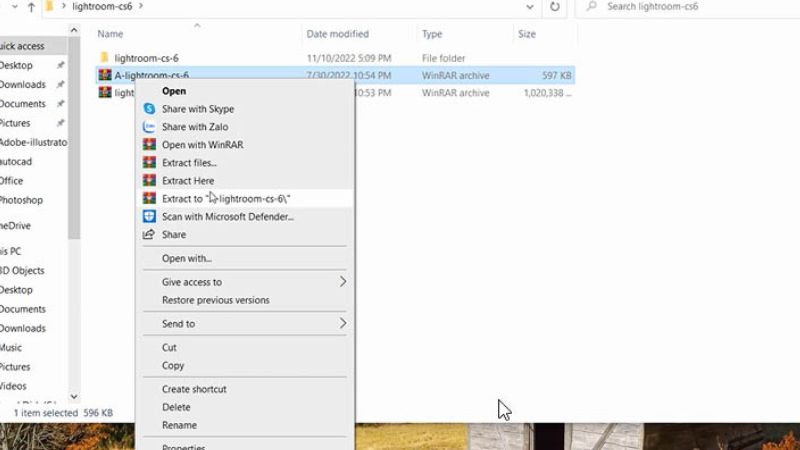Click WinRAR icon beside Open with WinRAR

click(x=149, y=144)
